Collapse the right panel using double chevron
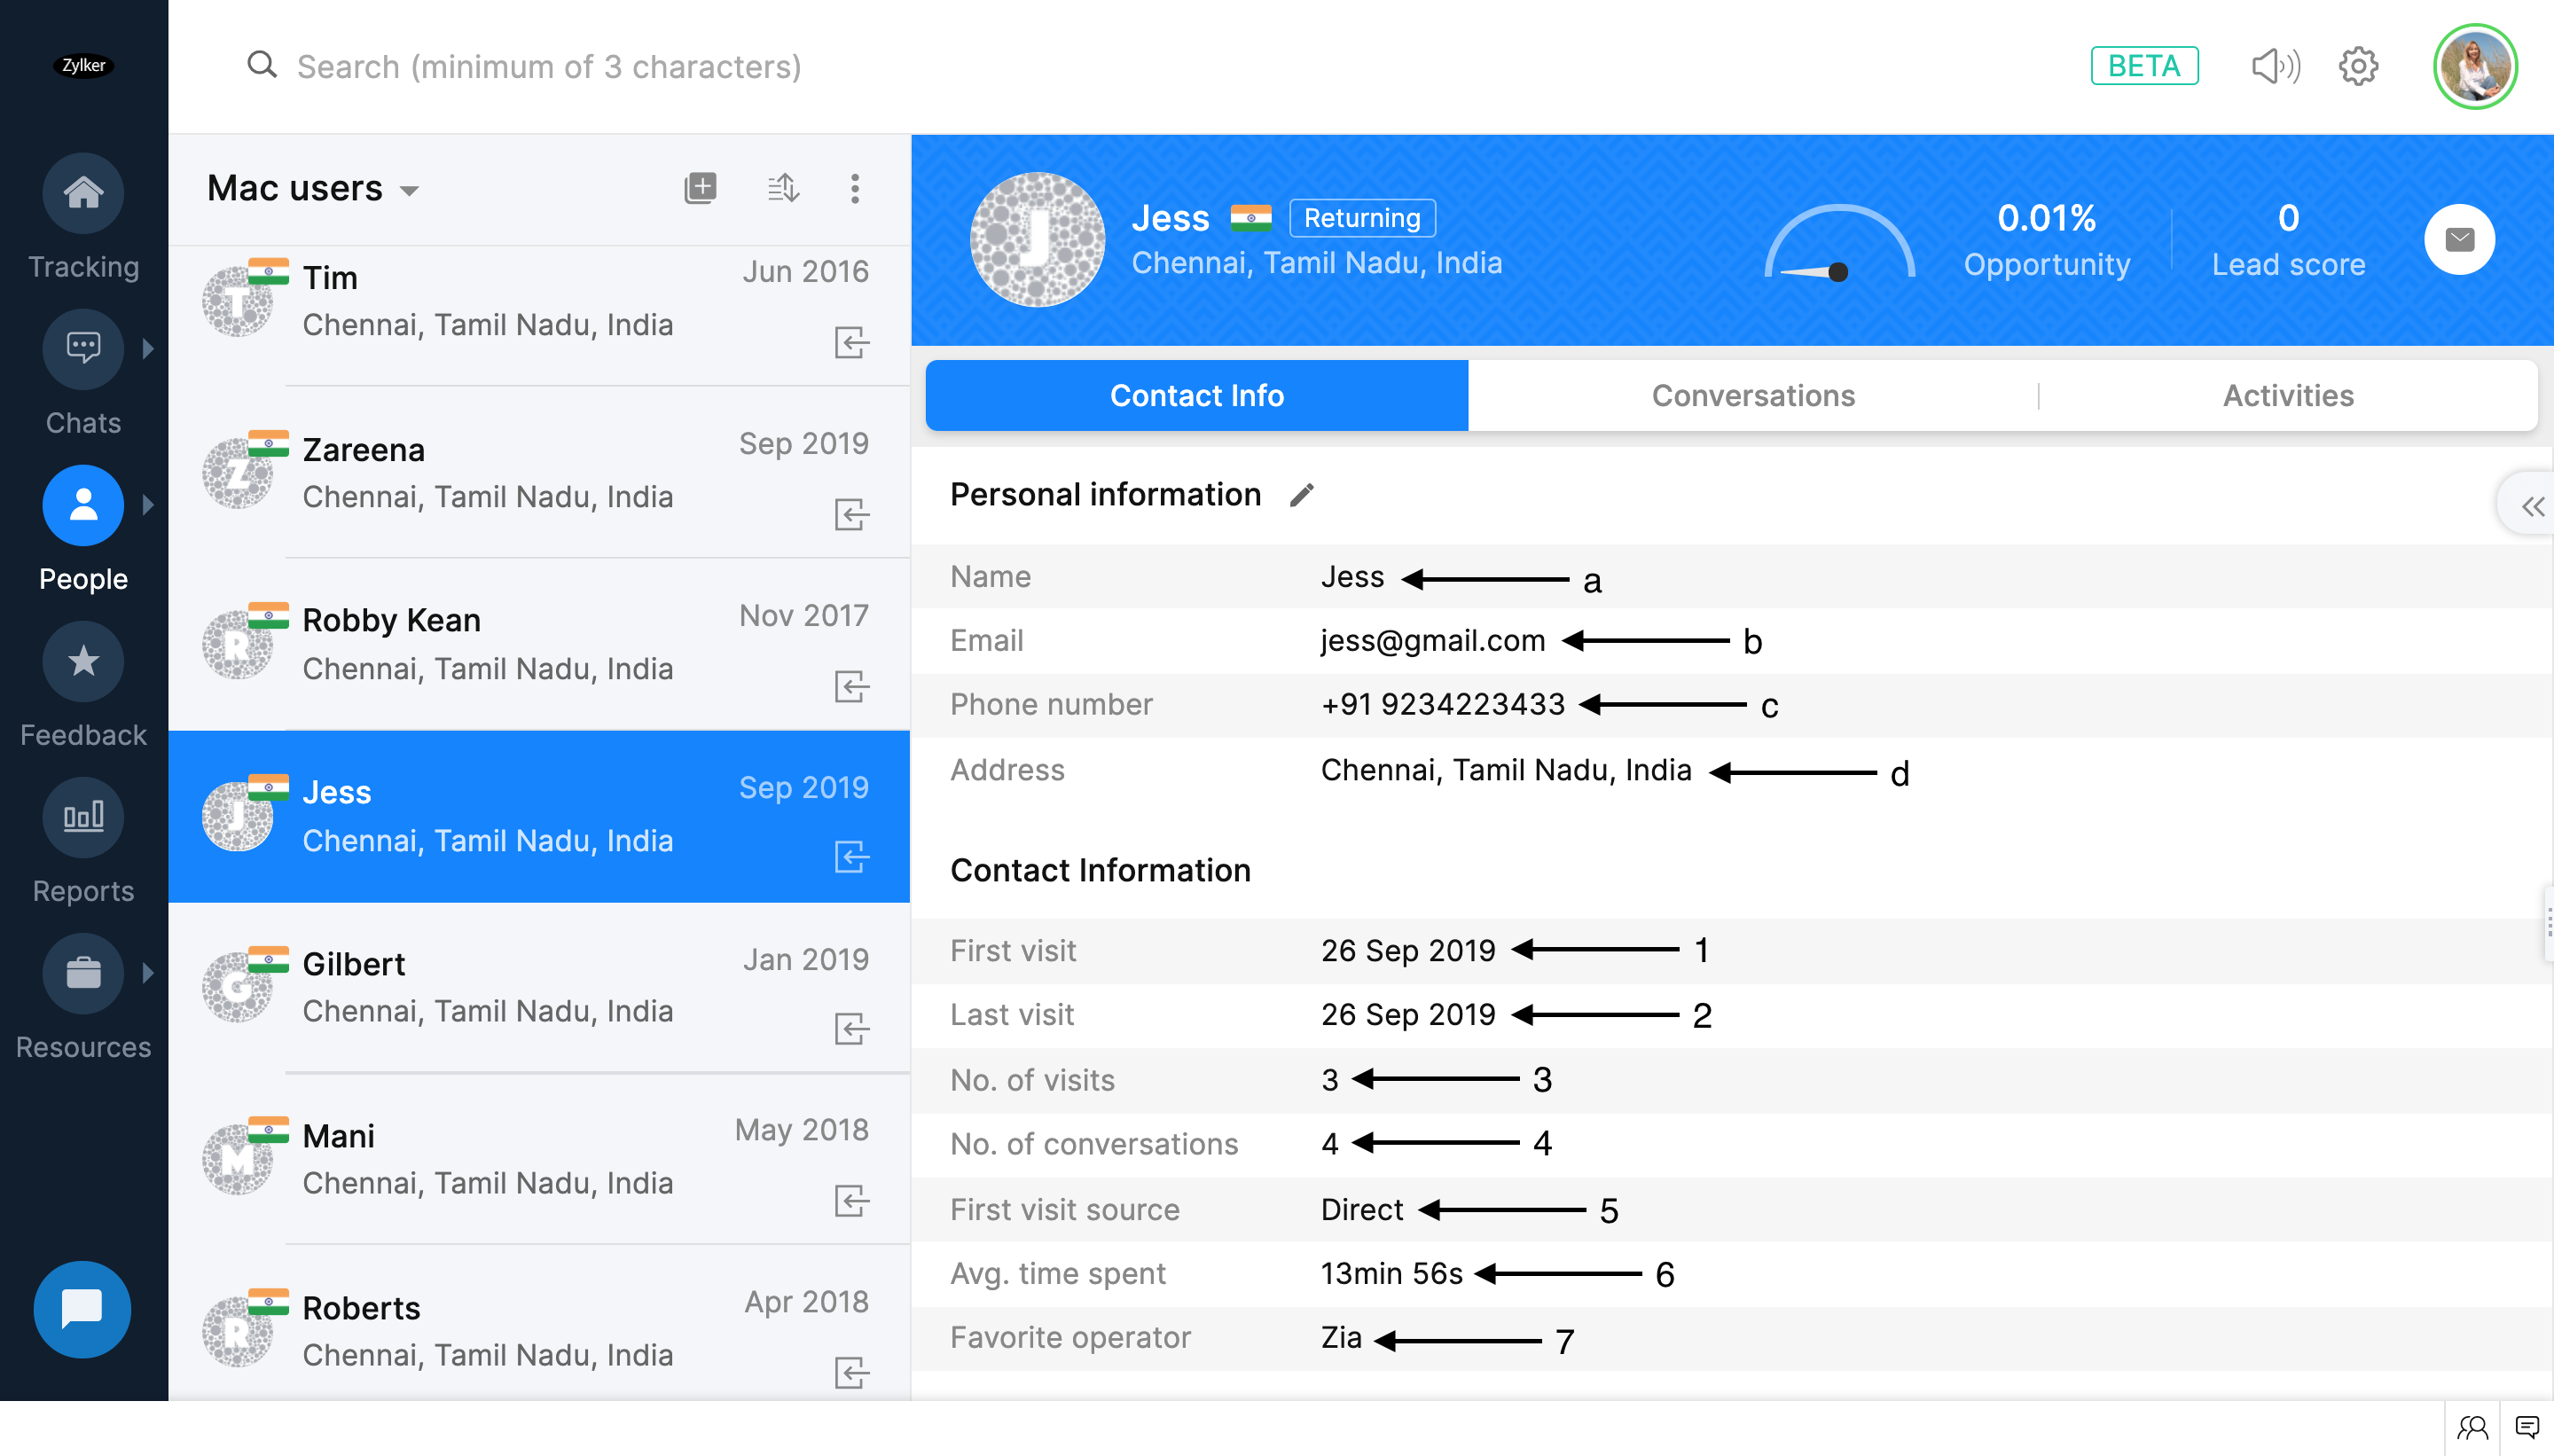The width and height of the screenshot is (2554, 1456). point(2532,507)
